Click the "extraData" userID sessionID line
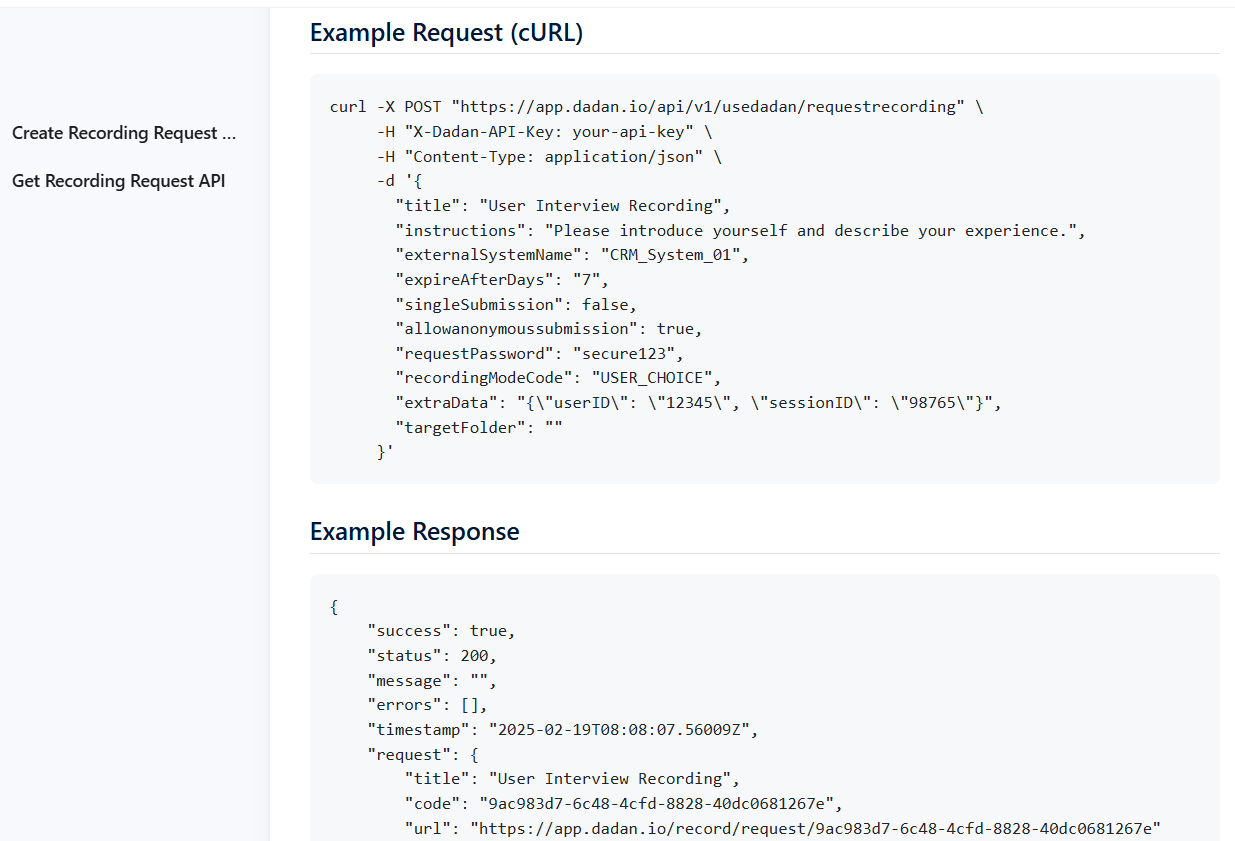1235x841 pixels. click(x=698, y=403)
